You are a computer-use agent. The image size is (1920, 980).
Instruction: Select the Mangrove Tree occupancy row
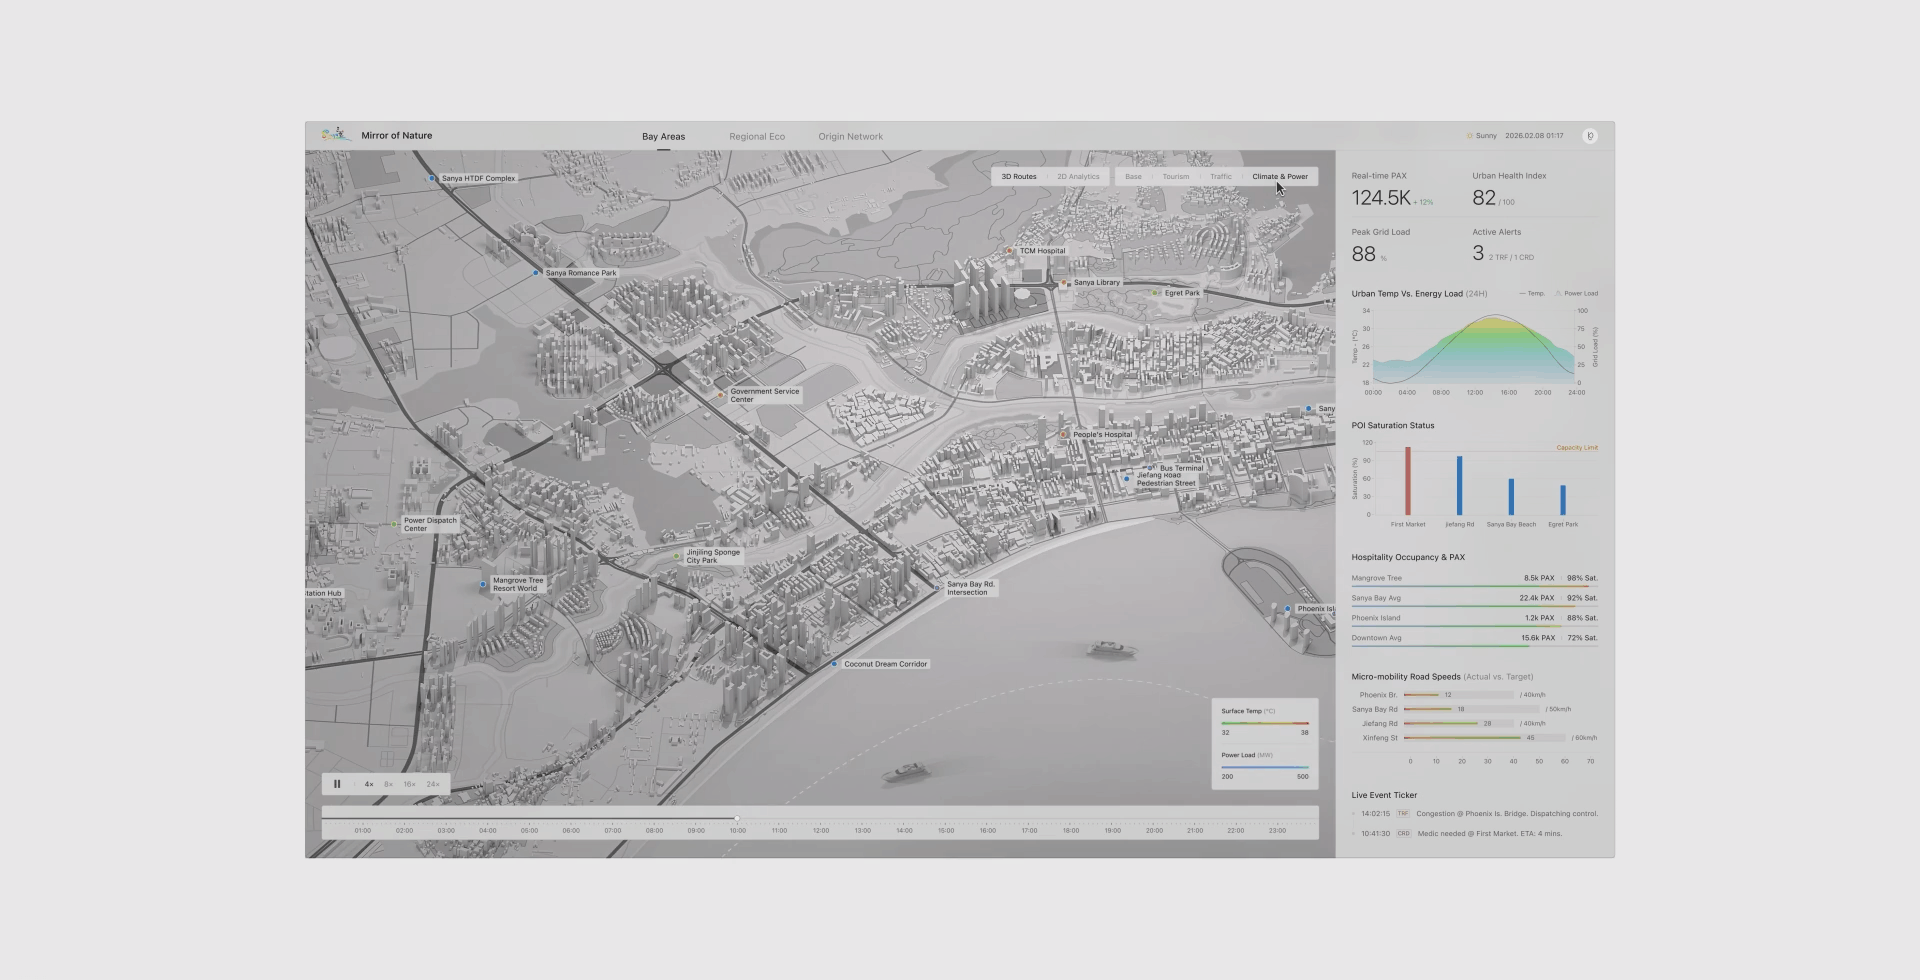[1475, 579]
